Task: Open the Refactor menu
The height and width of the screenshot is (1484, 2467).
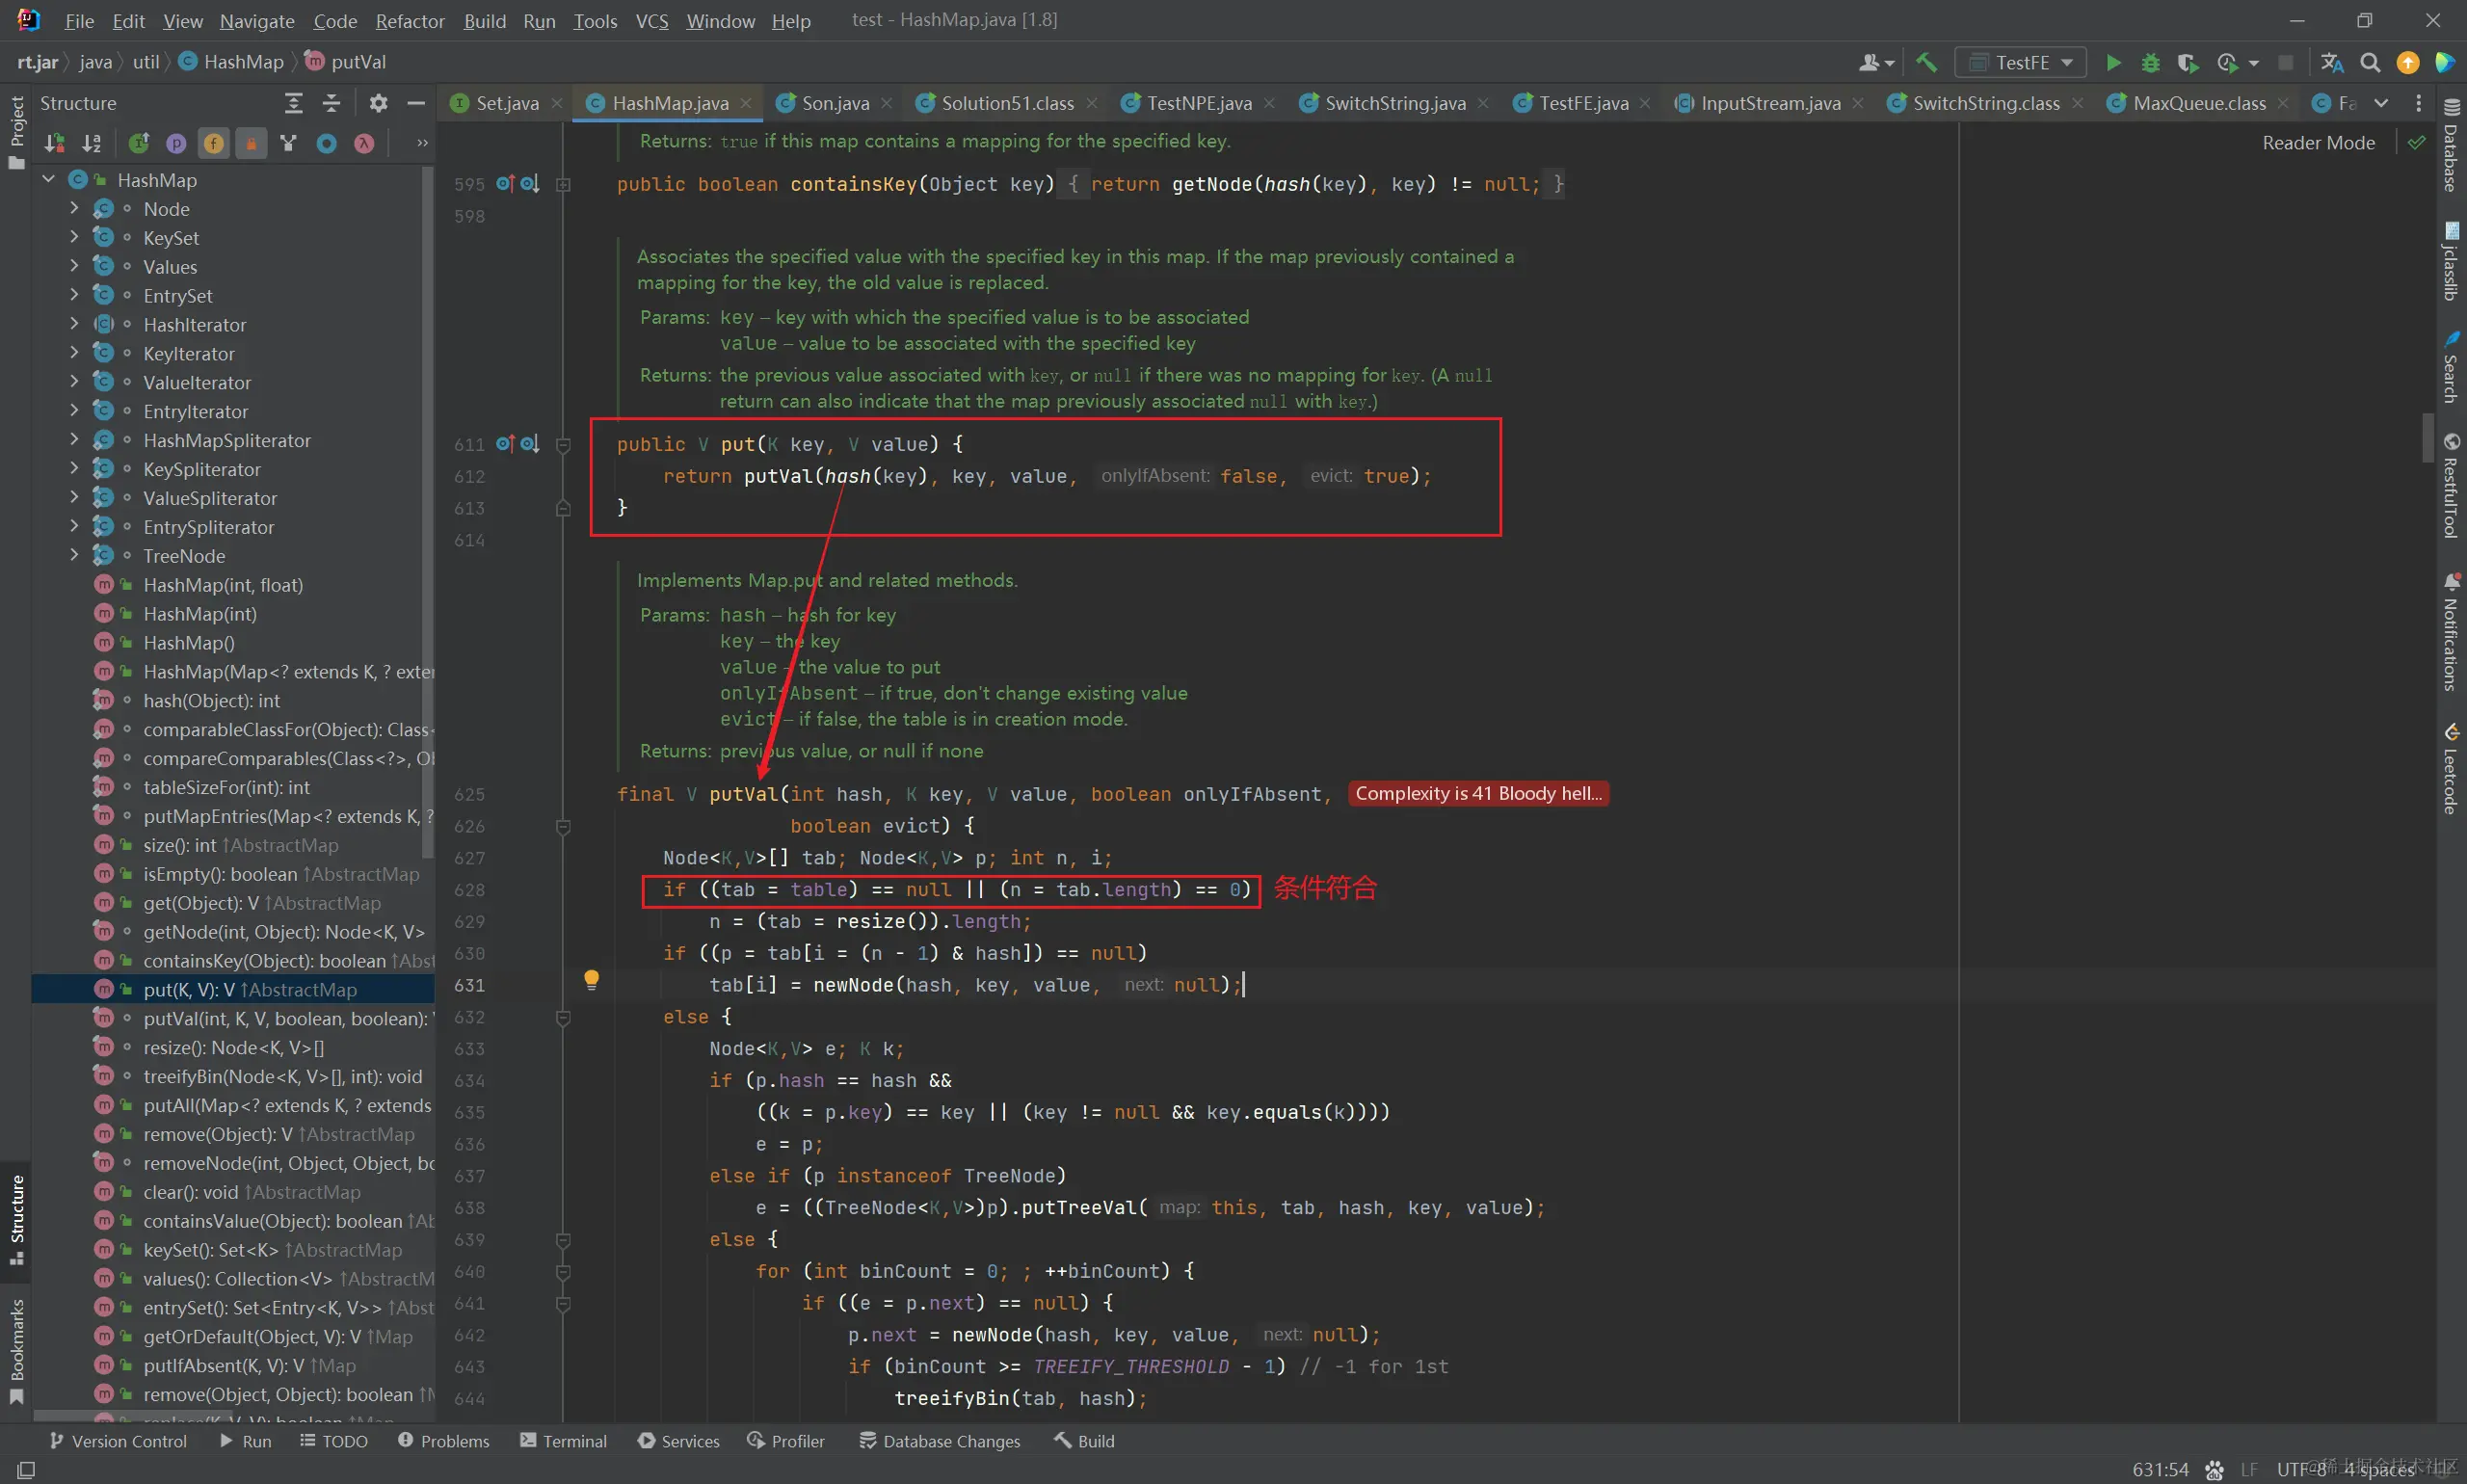Action: pos(409,21)
